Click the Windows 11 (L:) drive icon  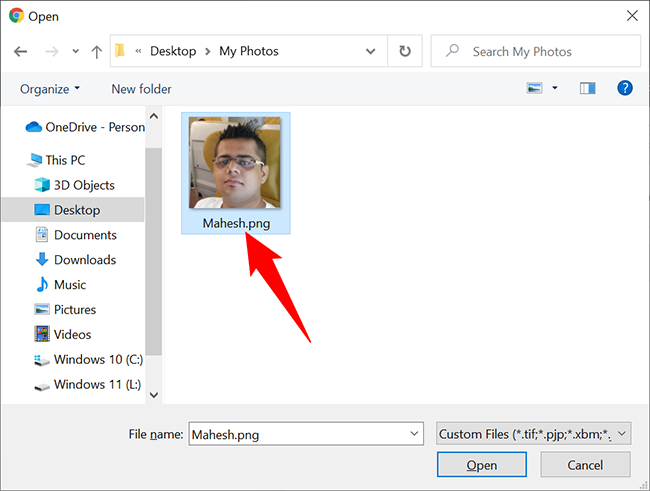41,386
